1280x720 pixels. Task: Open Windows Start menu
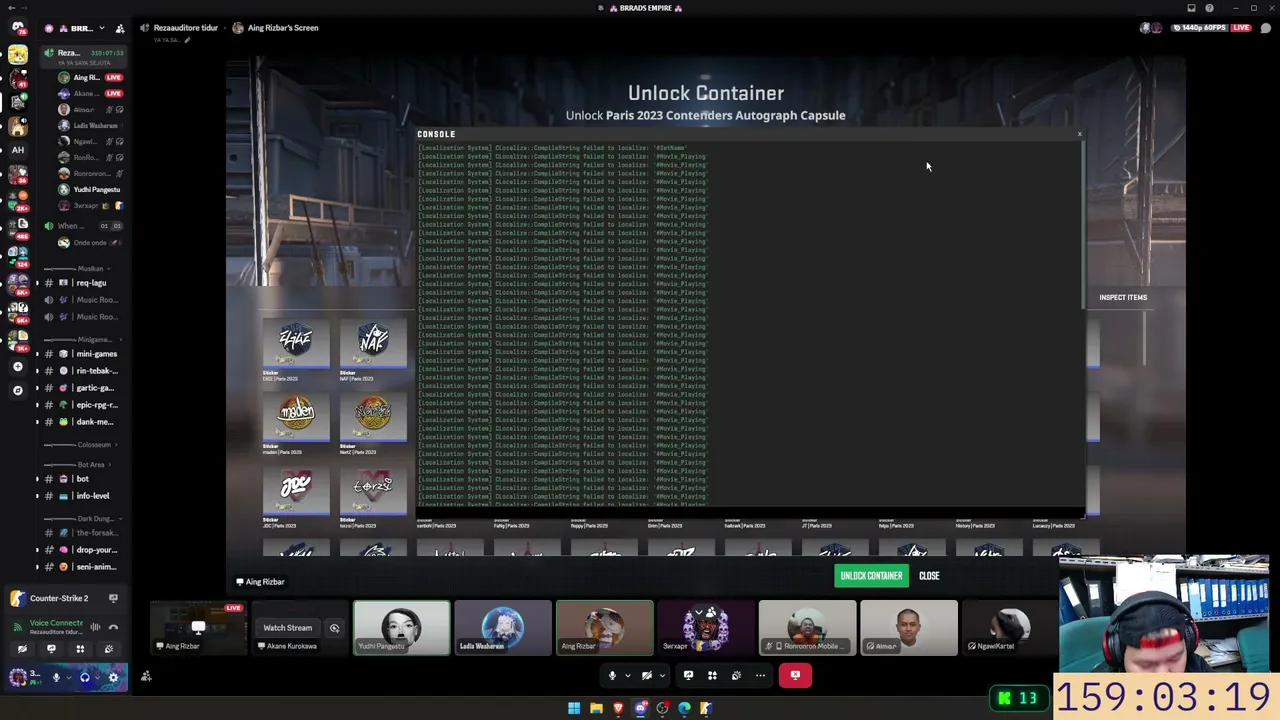click(x=574, y=708)
